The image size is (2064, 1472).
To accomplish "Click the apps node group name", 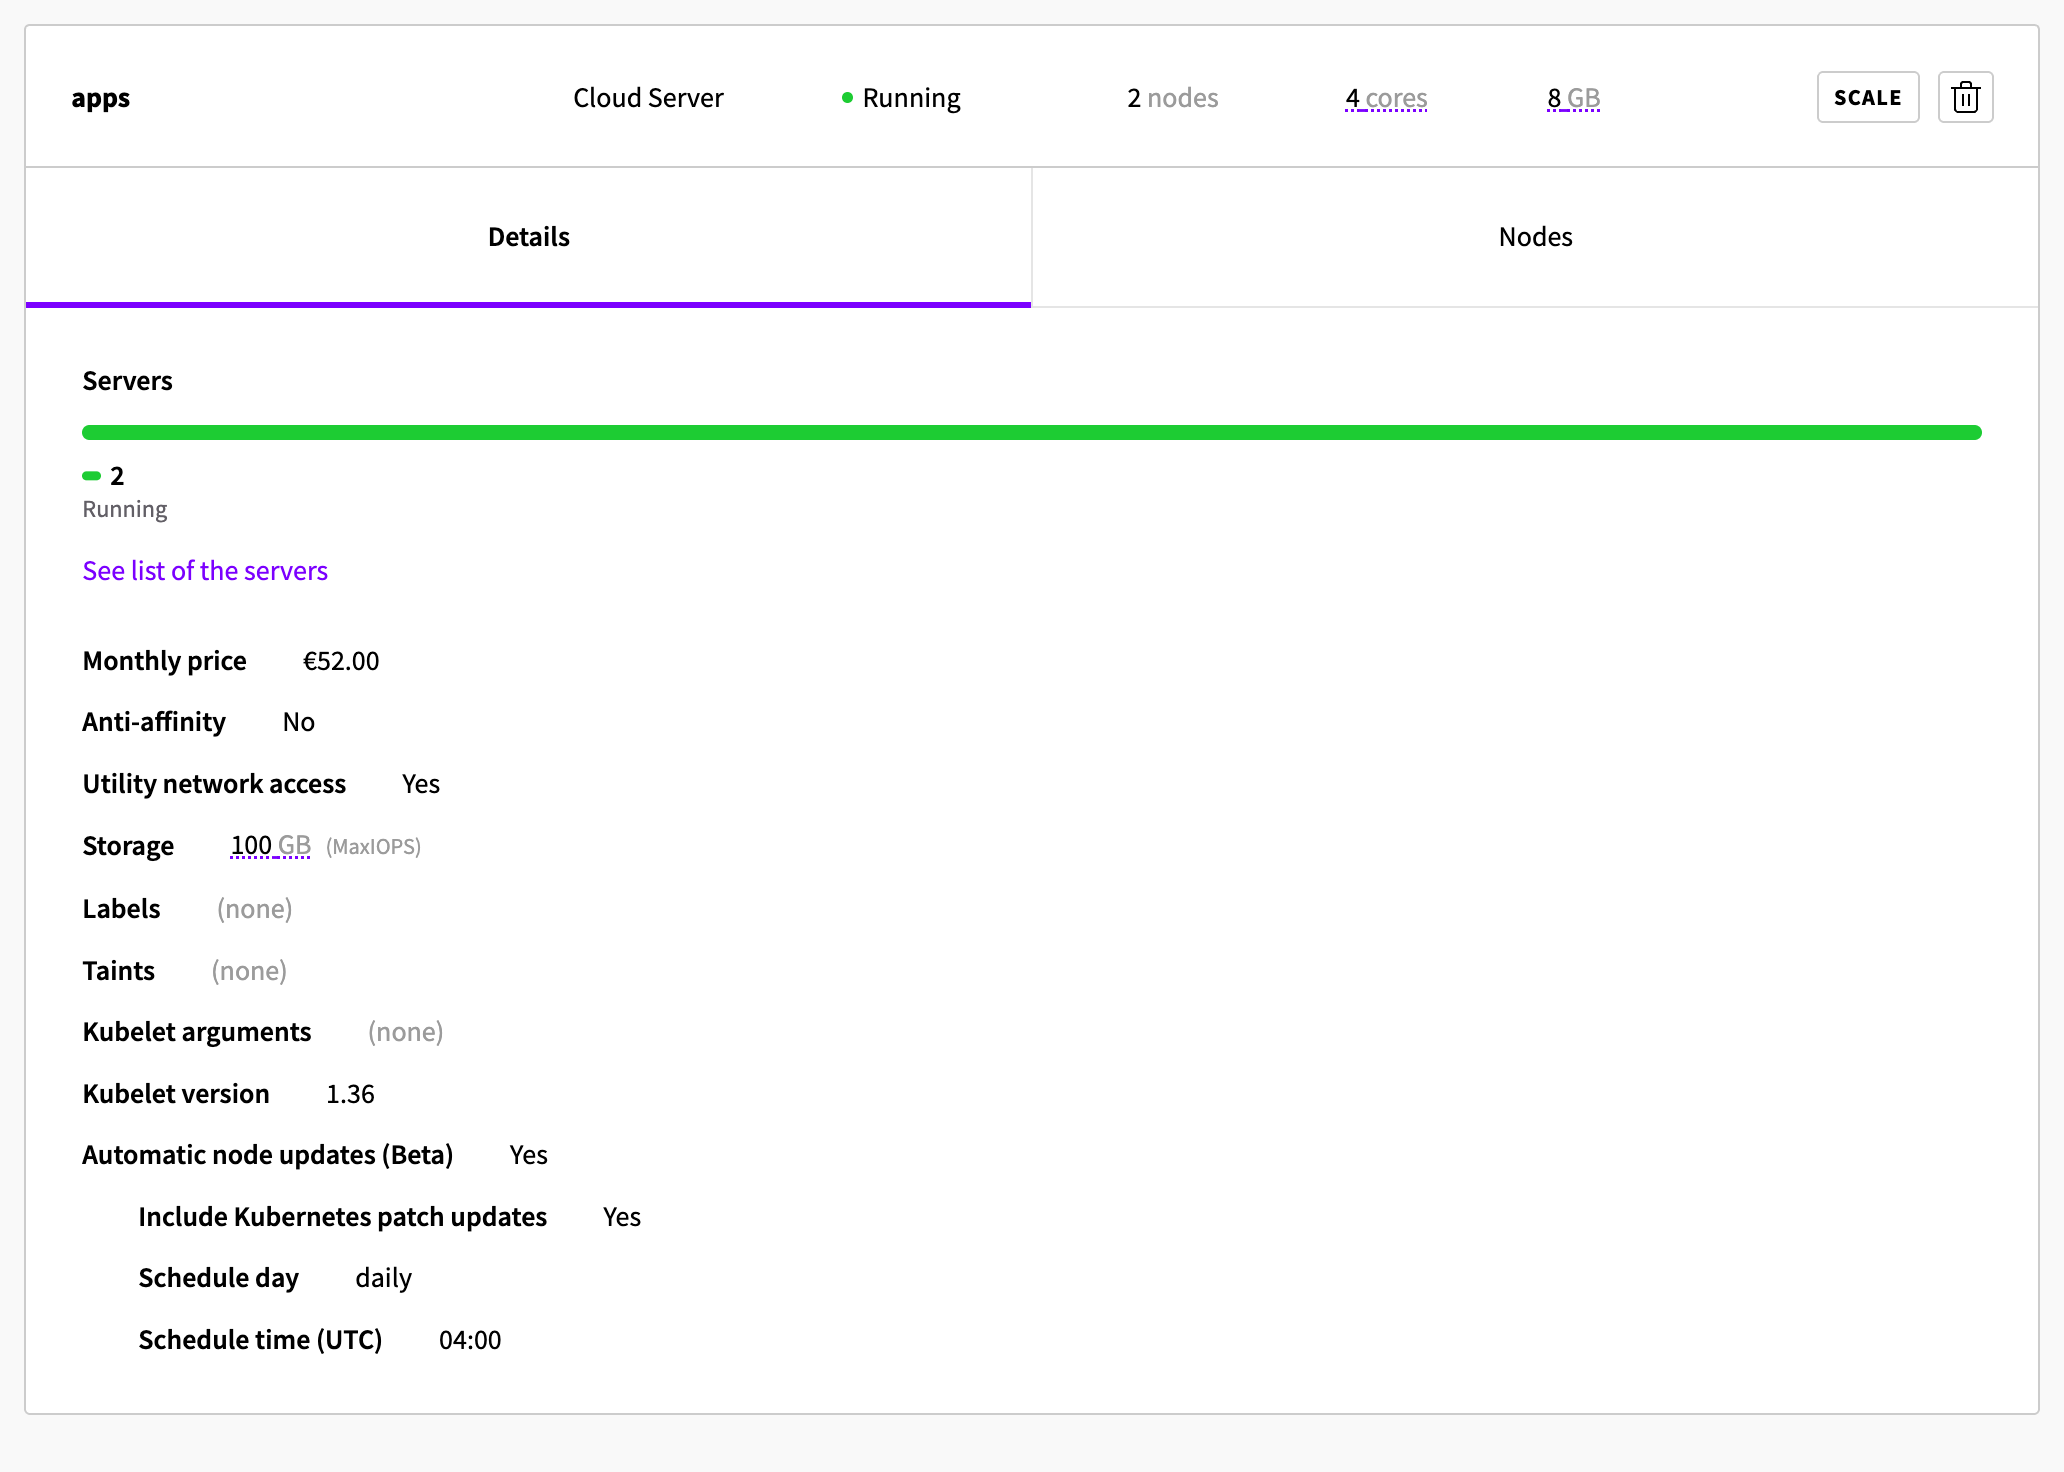I will coord(101,98).
